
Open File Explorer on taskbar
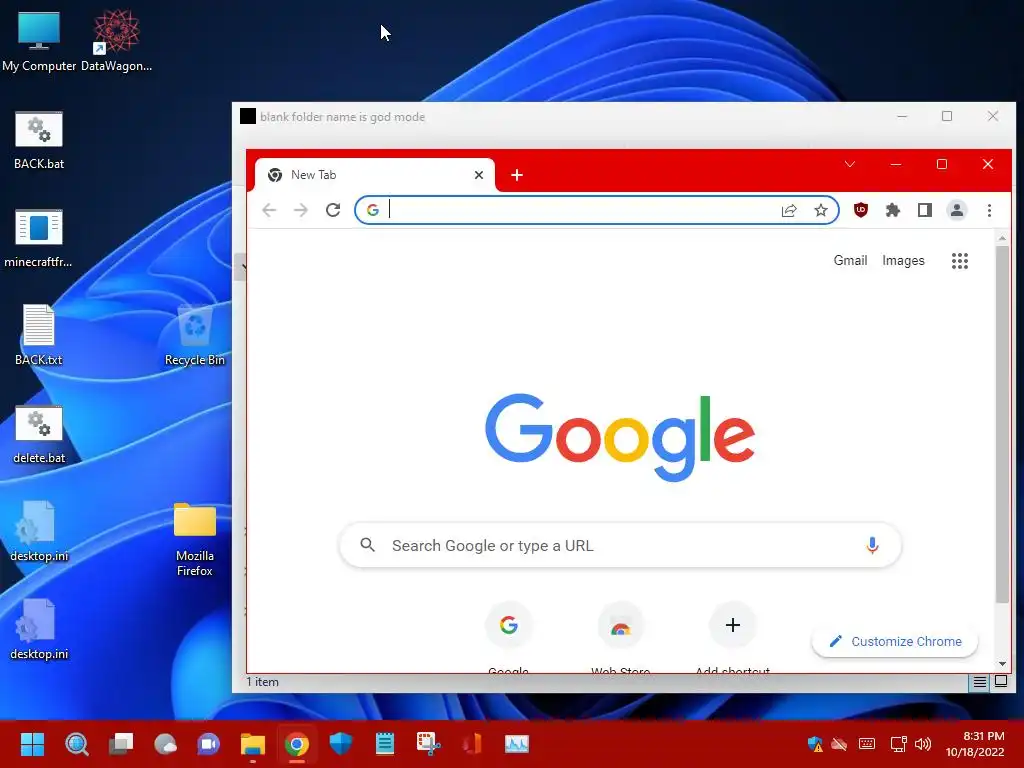click(253, 744)
